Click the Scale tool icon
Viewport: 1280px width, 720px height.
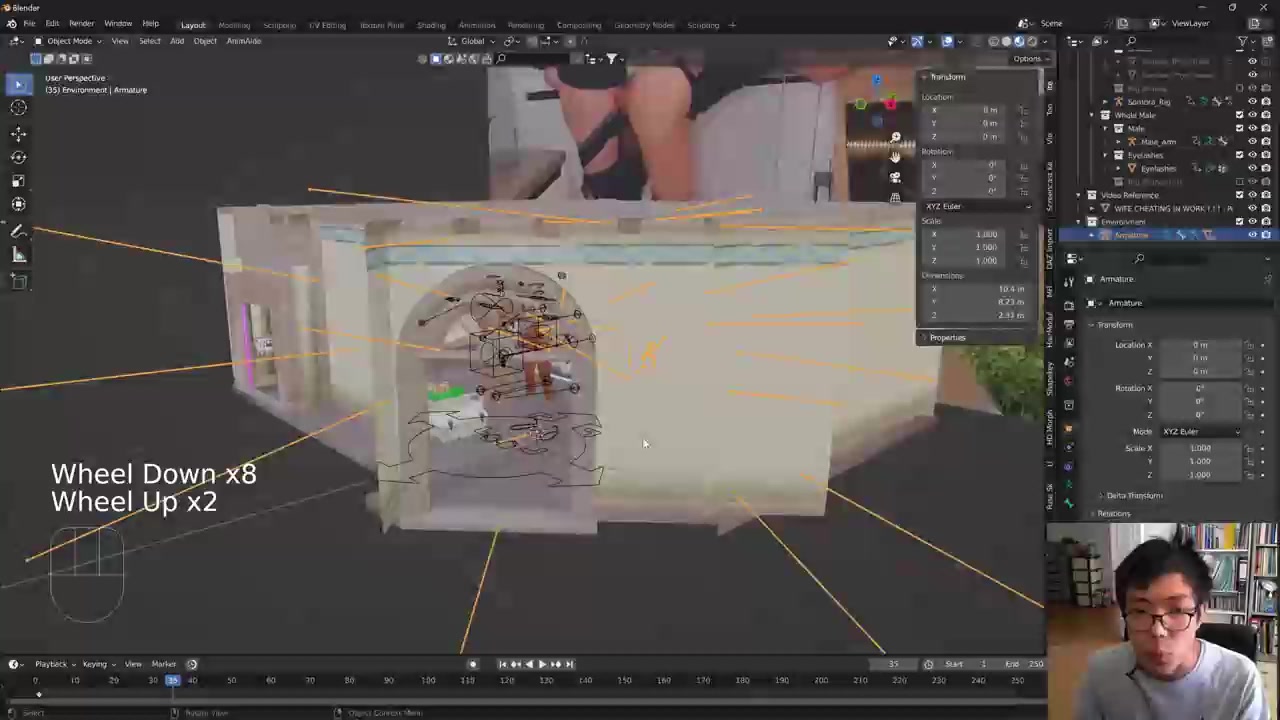tap(18, 181)
